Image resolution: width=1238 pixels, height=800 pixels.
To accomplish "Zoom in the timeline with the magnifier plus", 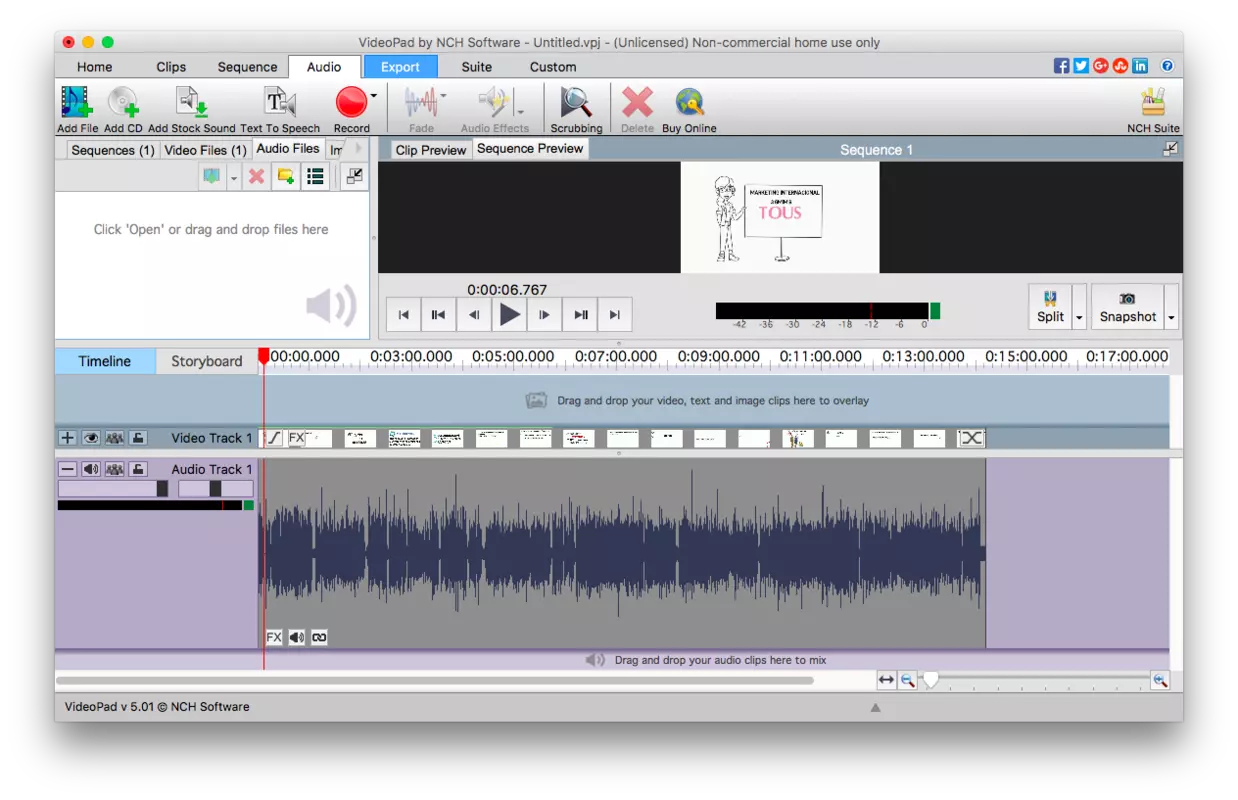I will (x=1160, y=680).
